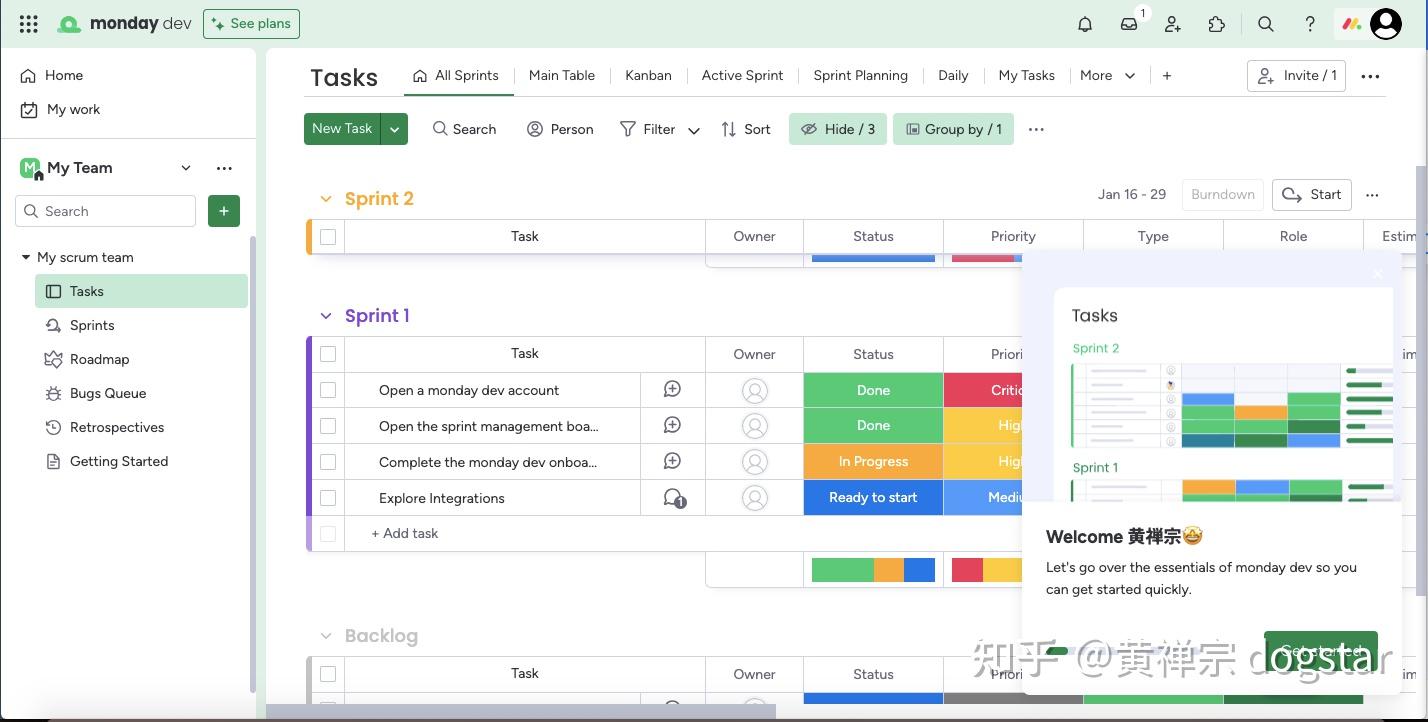
Task: Assign owner for Complete the monday dev onboarding task
Action: coord(755,462)
